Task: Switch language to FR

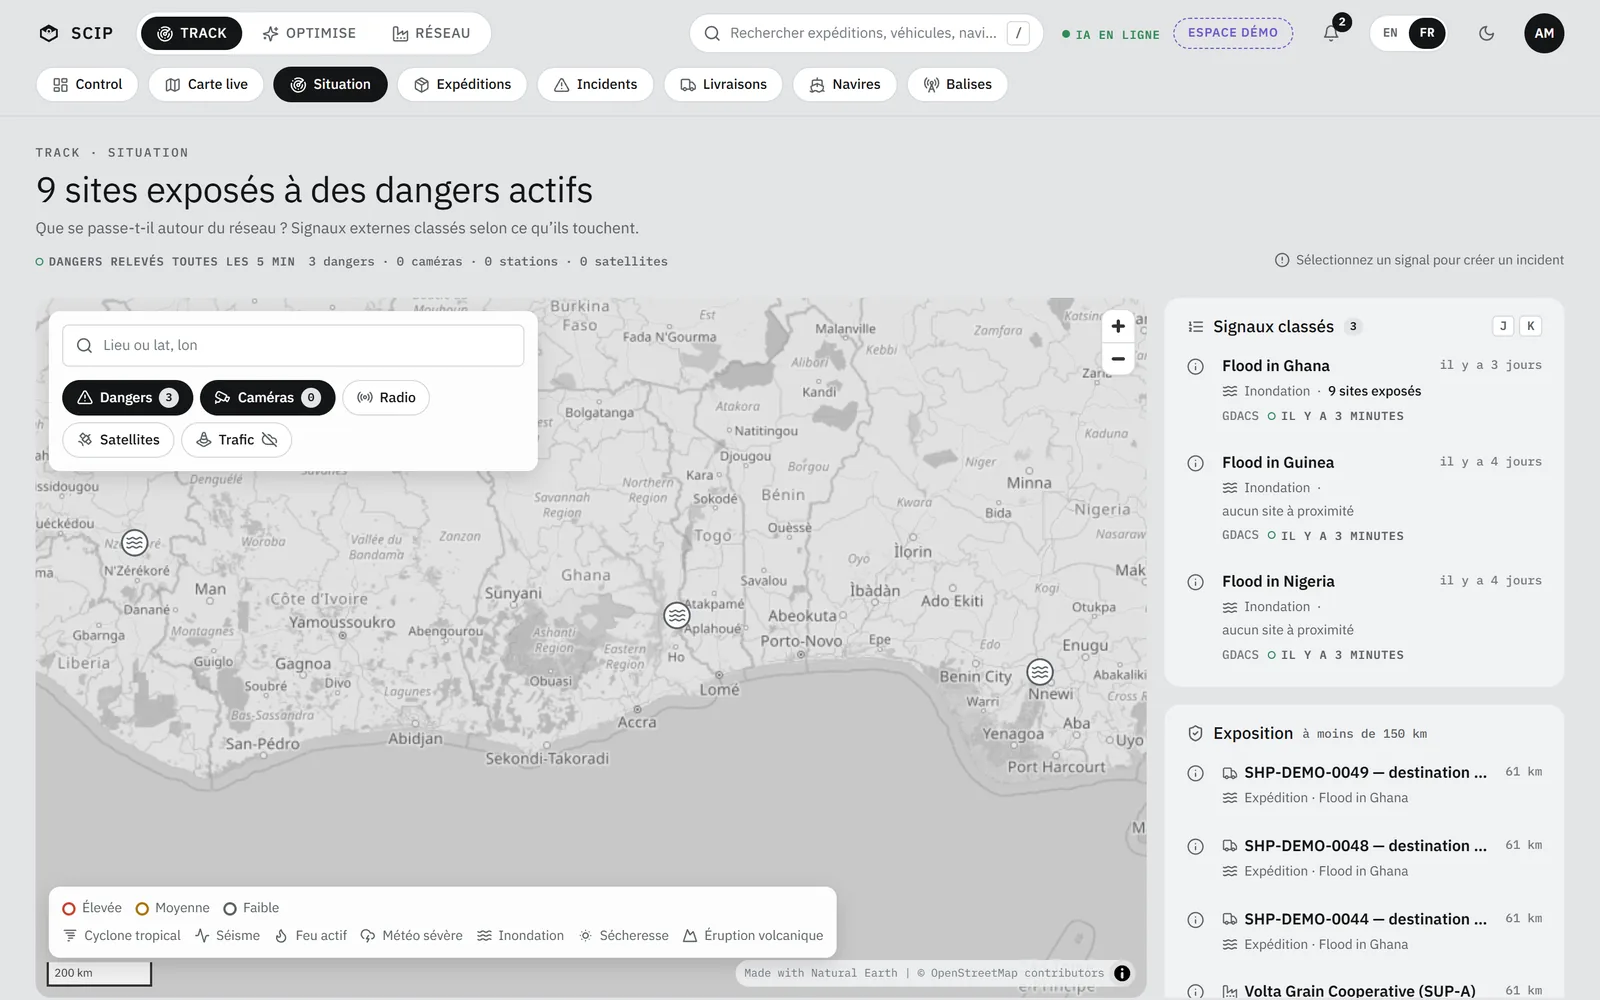Action: (1427, 33)
